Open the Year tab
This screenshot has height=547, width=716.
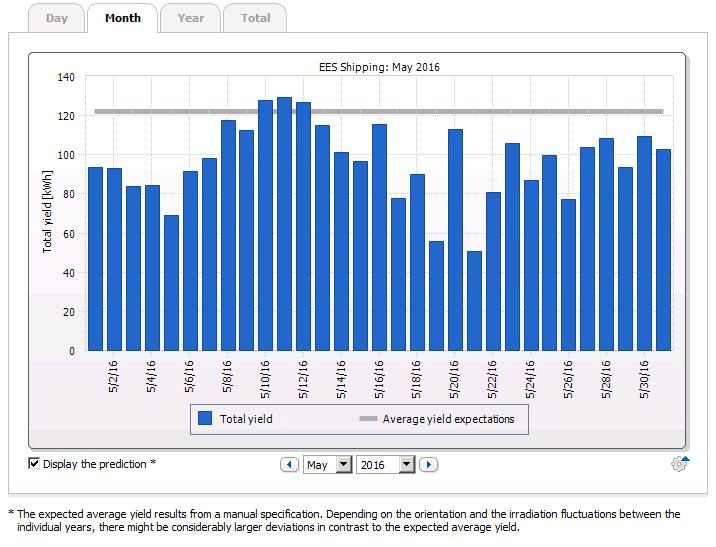191,18
